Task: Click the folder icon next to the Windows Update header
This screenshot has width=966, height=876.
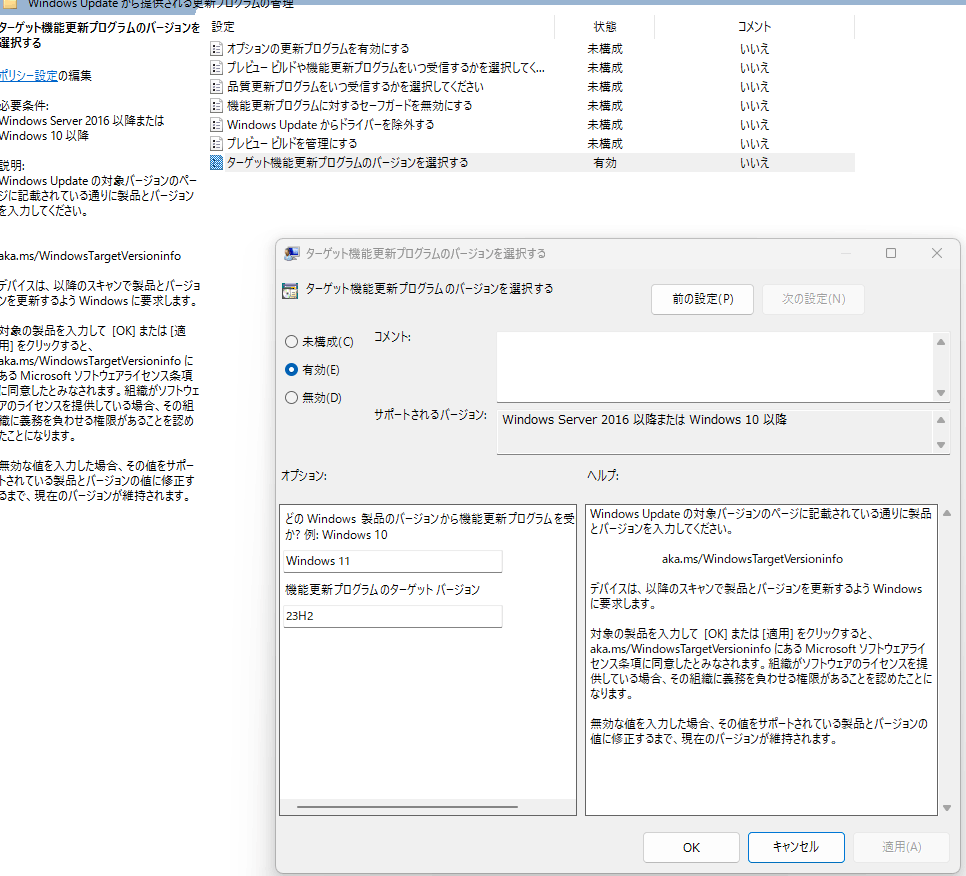Action: (x=10, y=4)
